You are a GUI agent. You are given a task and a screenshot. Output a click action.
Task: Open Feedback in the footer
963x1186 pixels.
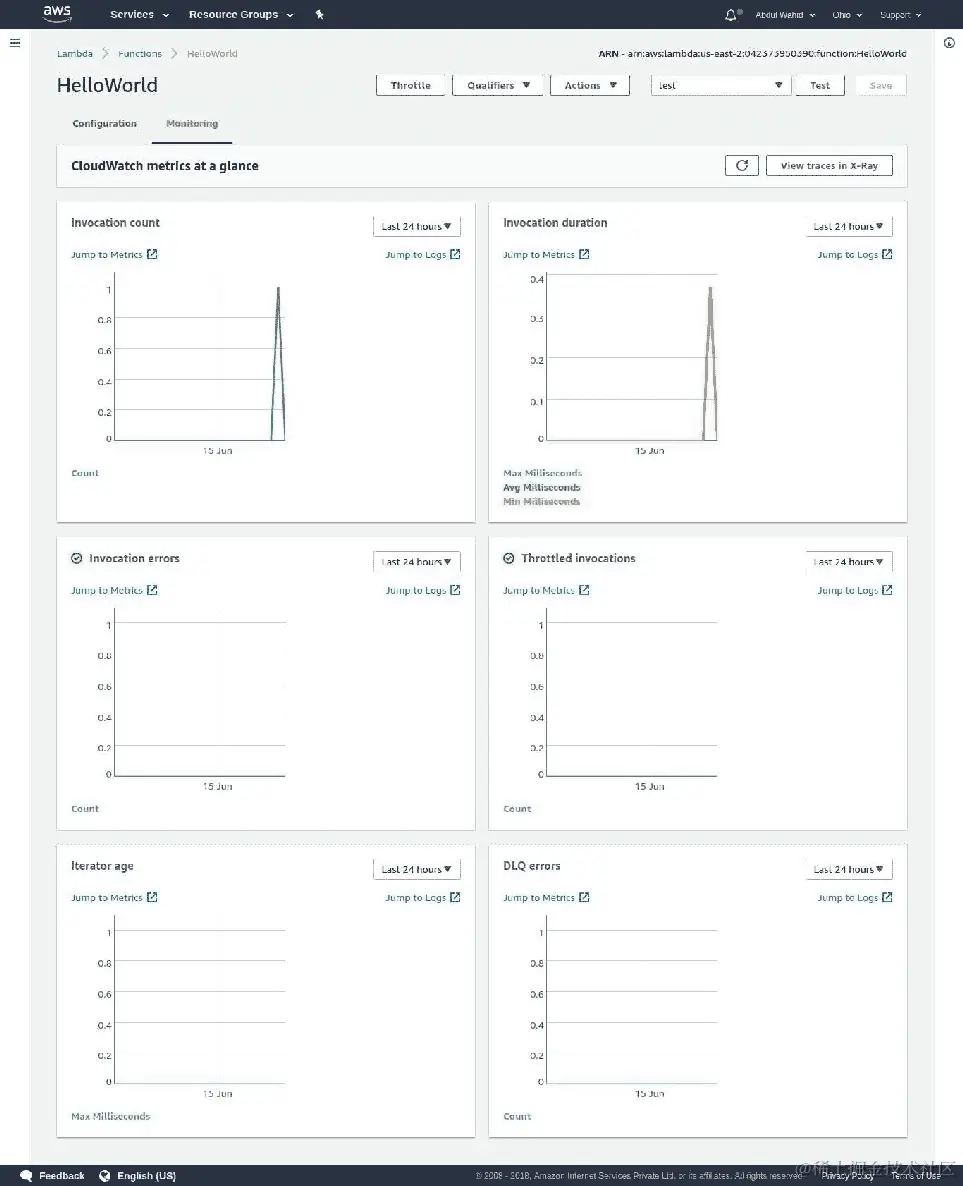pos(61,1175)
